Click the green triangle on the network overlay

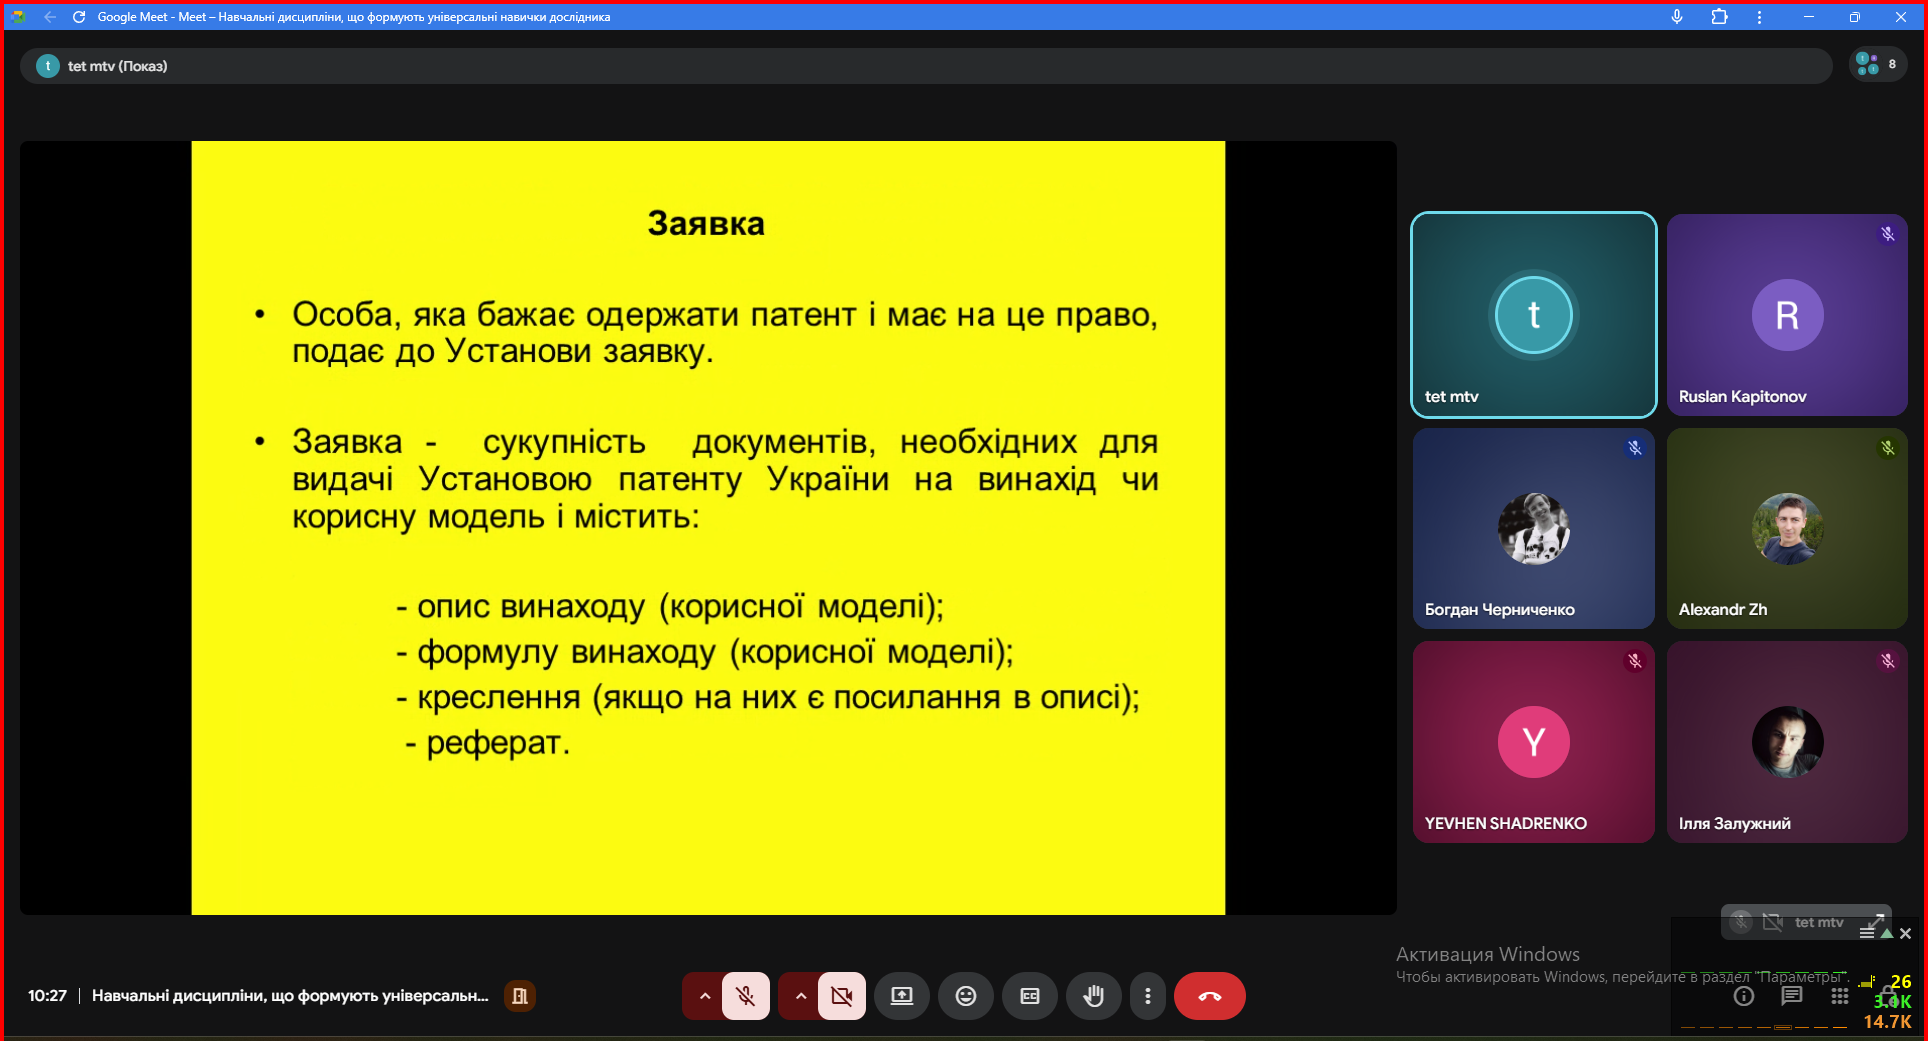coord(1886,933)
